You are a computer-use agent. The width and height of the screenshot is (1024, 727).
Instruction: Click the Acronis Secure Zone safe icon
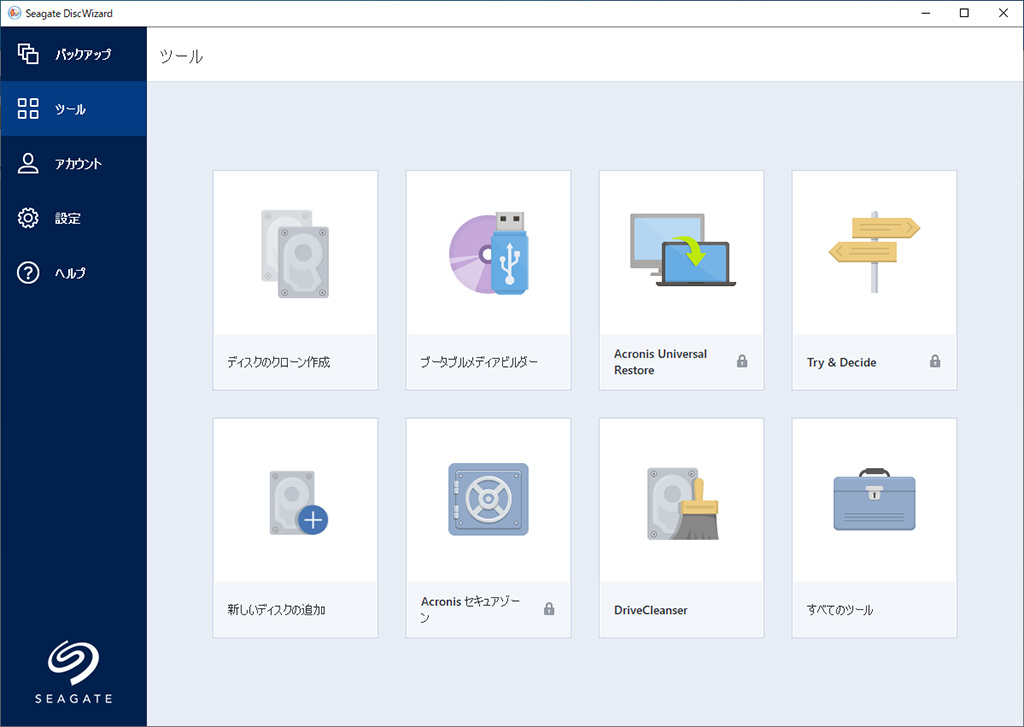point(488,499)
